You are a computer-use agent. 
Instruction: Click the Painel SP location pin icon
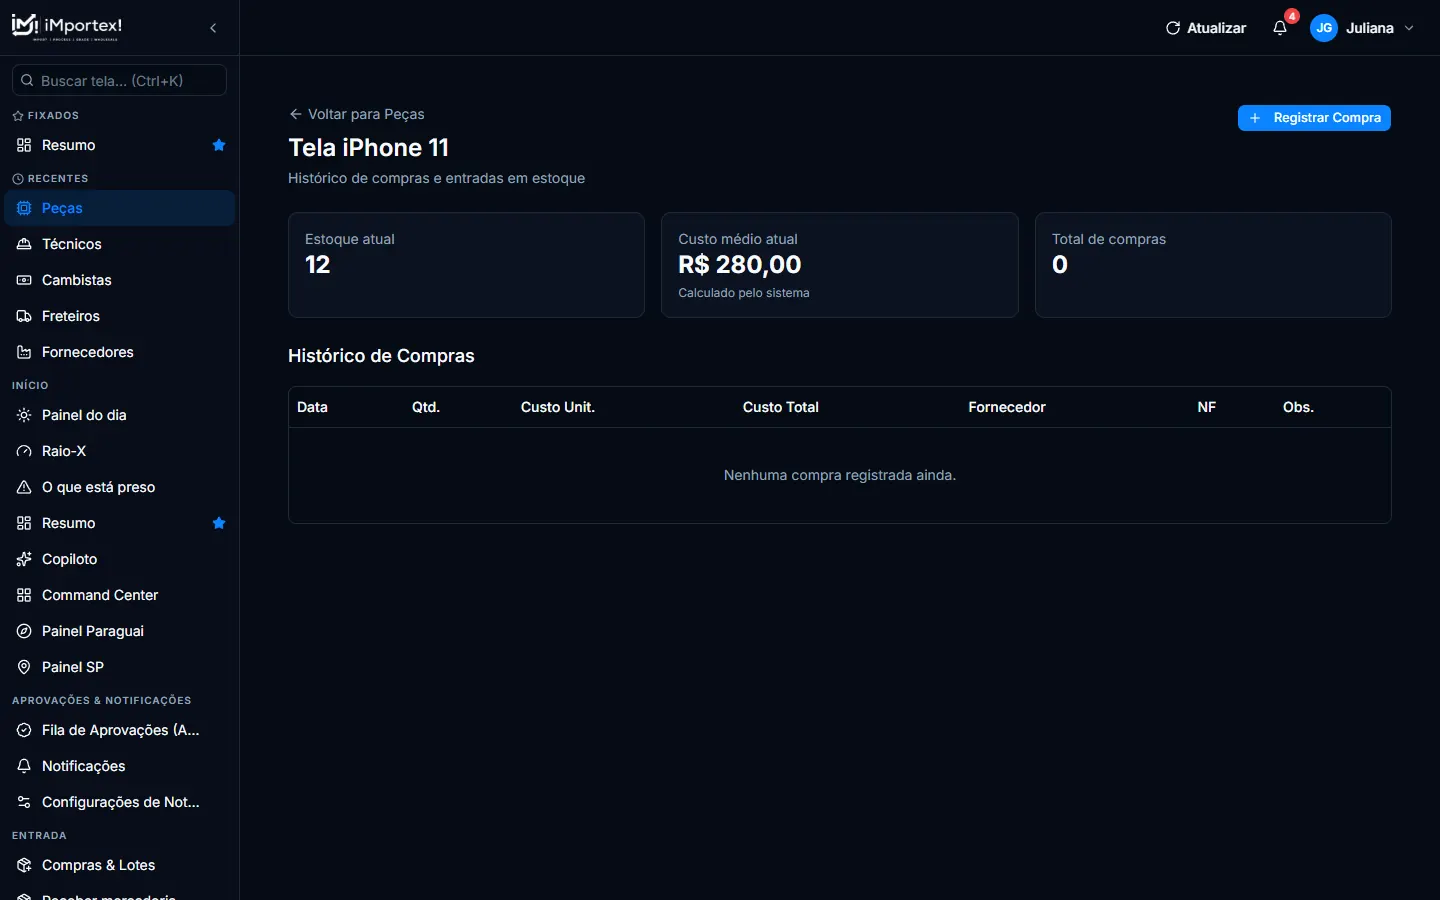24,667
